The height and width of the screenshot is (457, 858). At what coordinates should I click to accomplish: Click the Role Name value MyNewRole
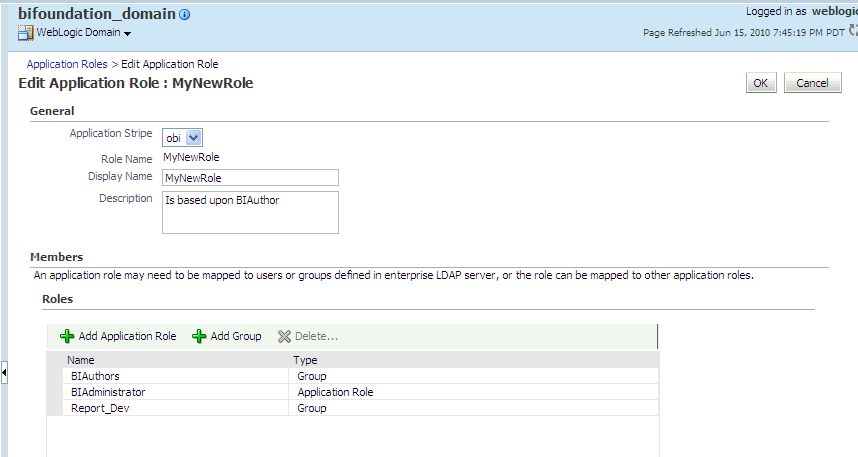pyautogui.click(x=192, y=157)
